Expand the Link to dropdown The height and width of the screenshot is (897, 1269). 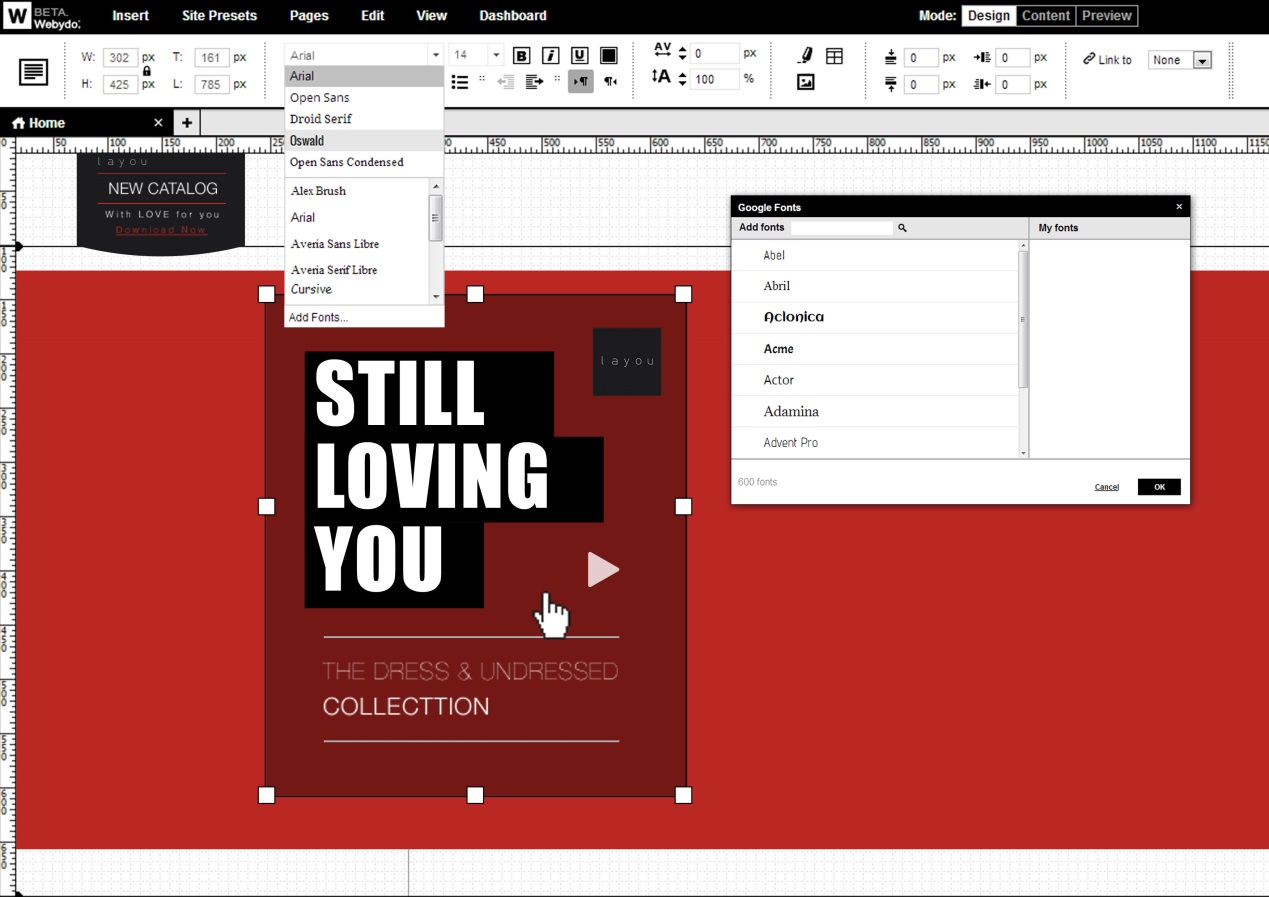1202,61
